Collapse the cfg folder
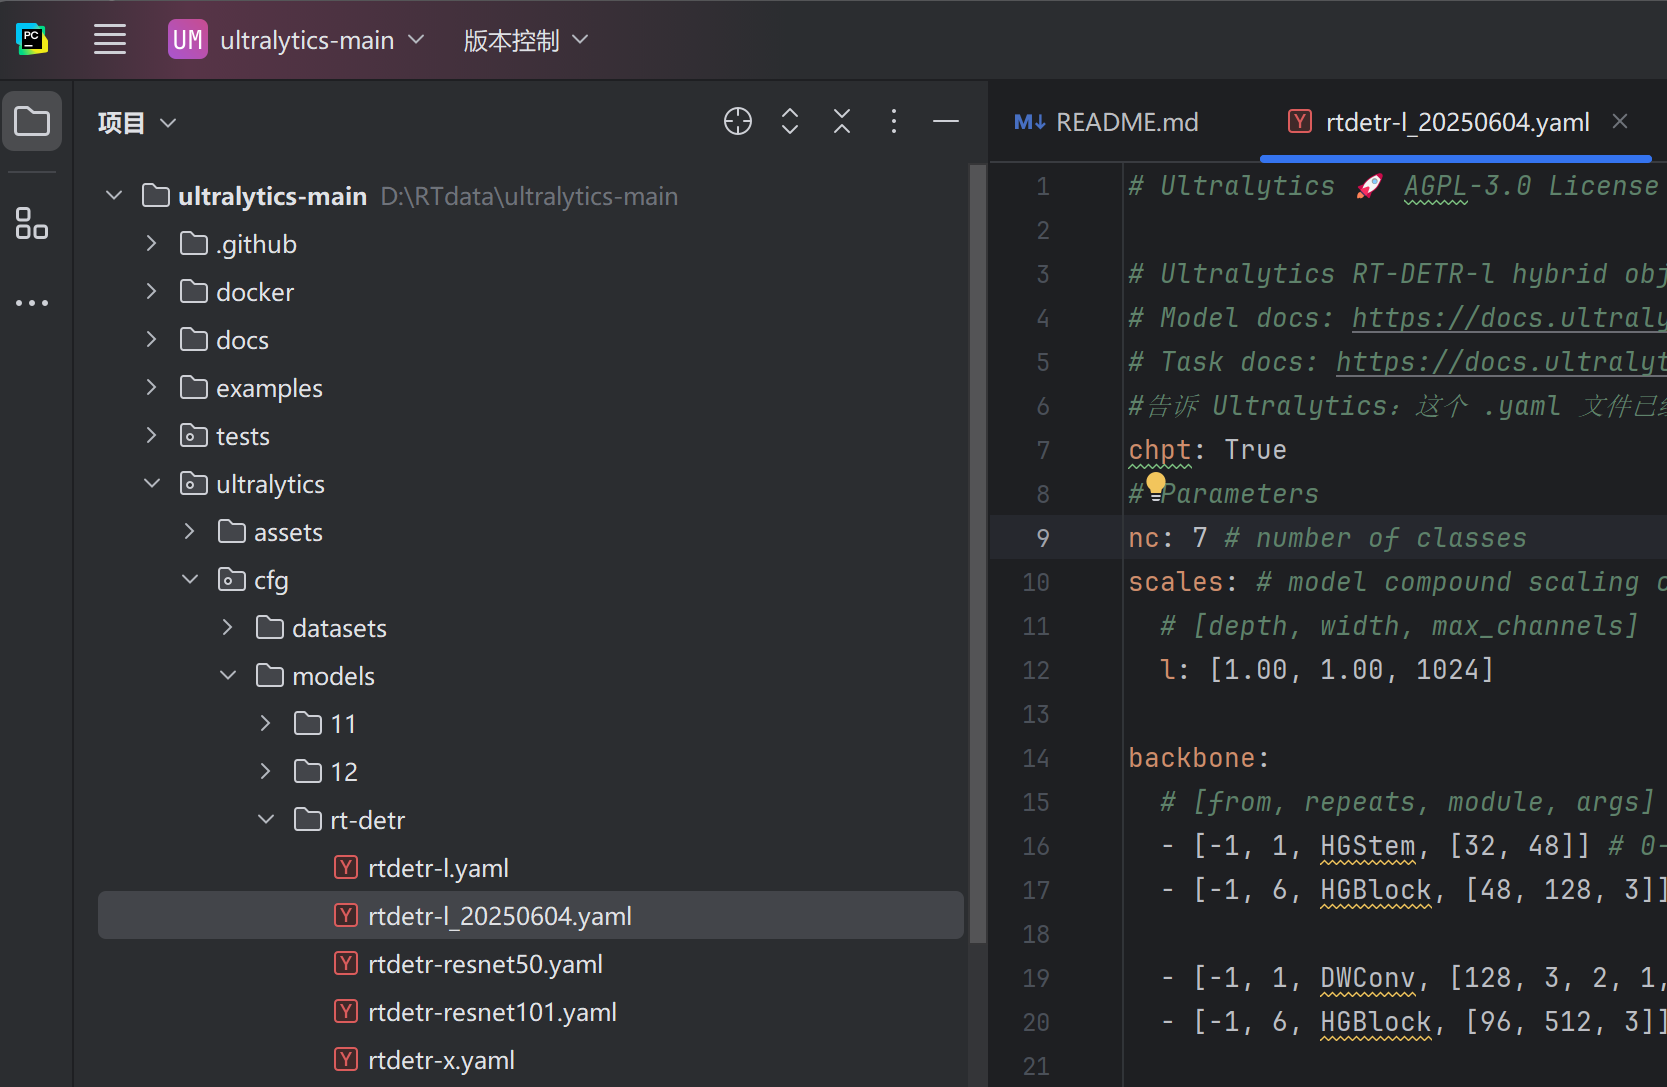 [190, 579]
